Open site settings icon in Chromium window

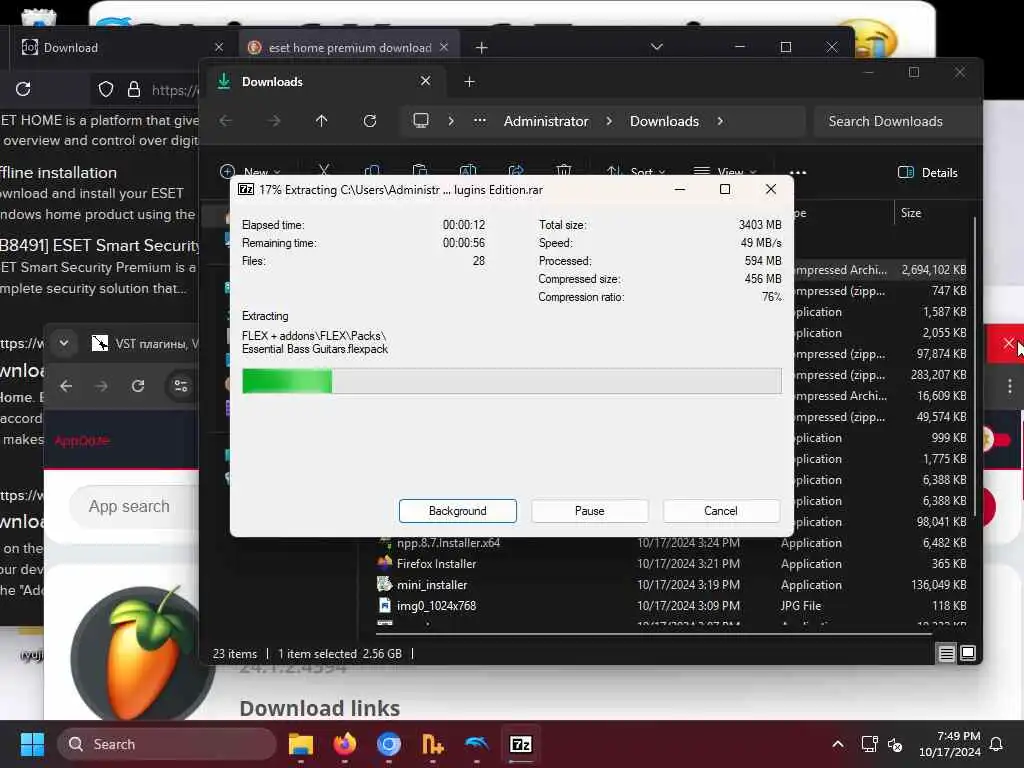point(181,386)
